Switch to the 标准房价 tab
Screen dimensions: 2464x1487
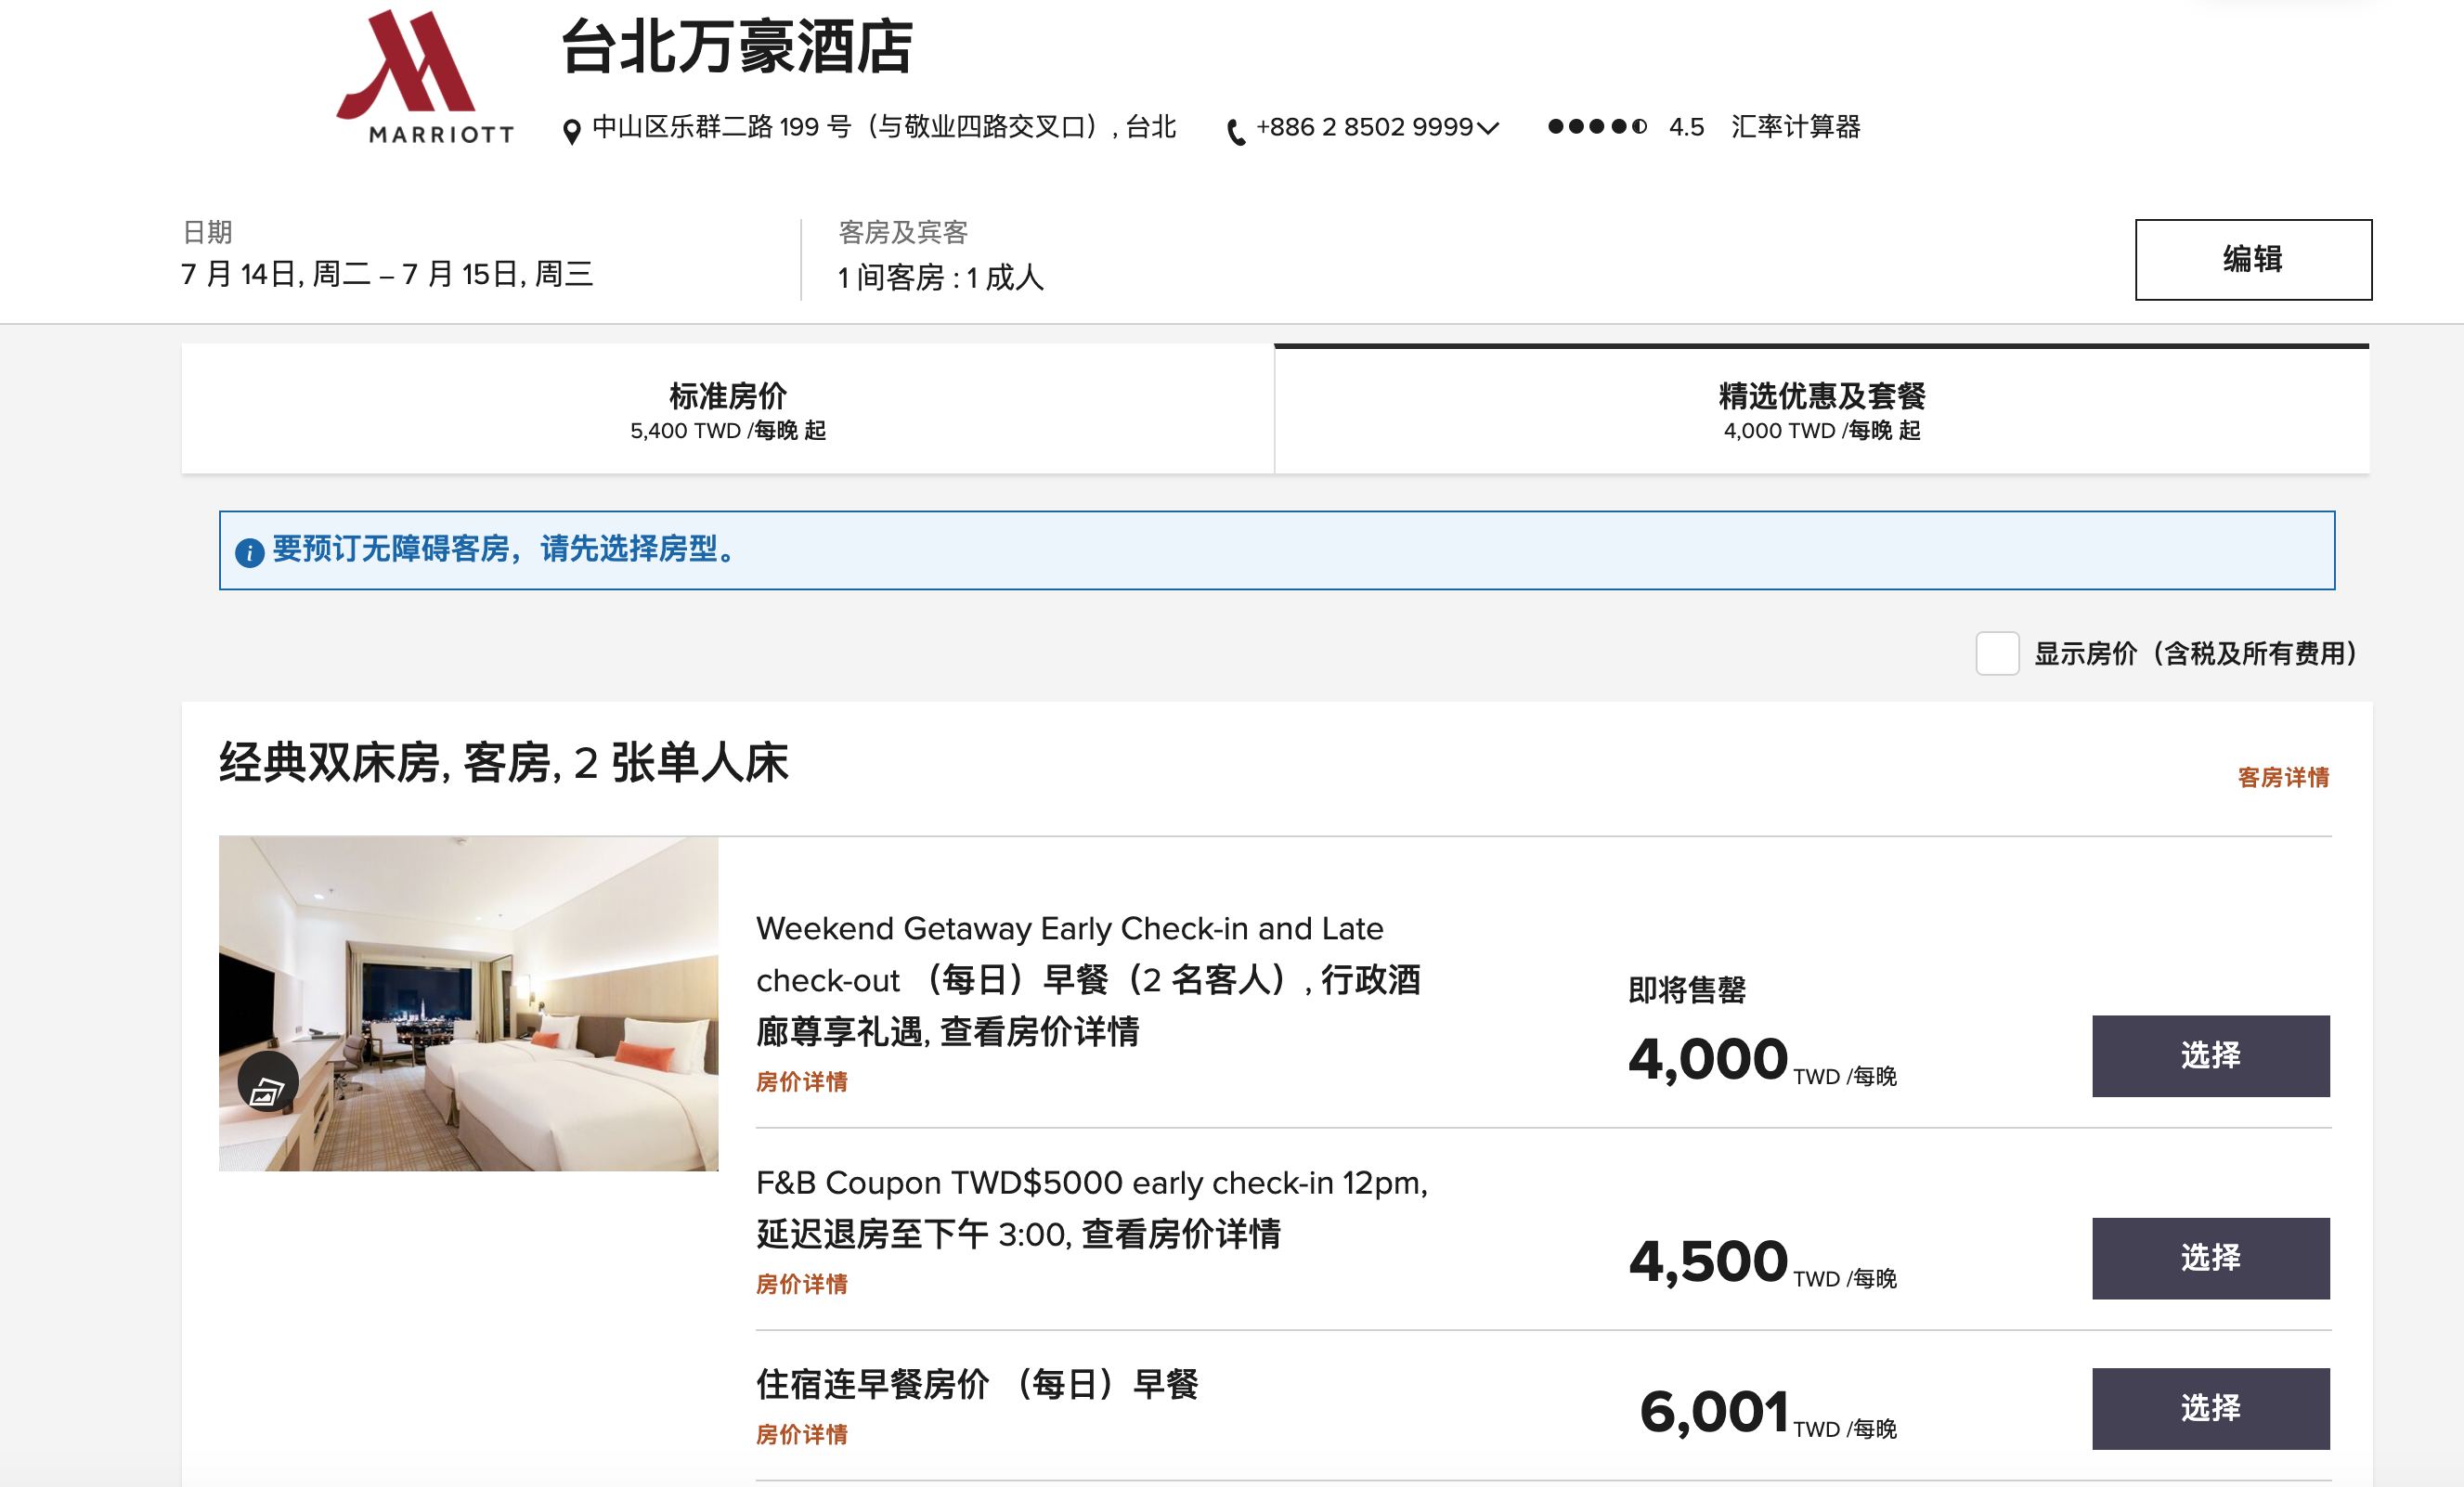pos(728,409)
